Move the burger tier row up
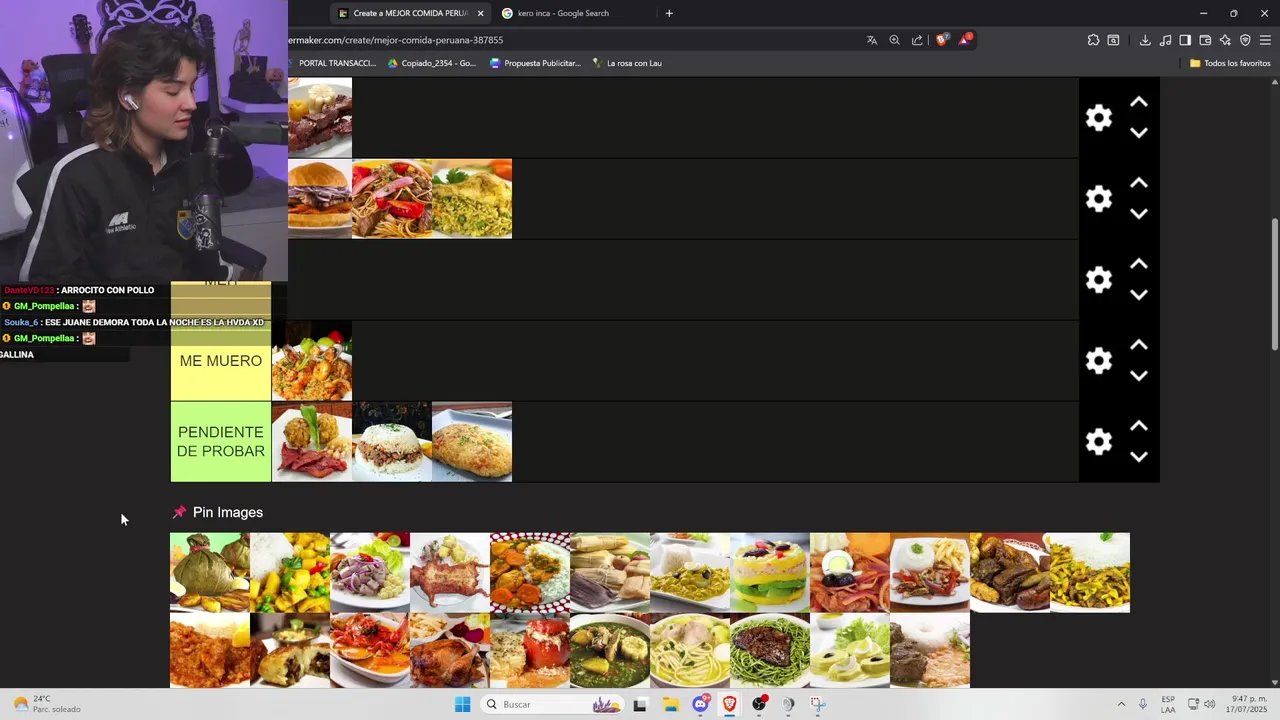This screenshot has height=720, width=1280. point(1138,183)
